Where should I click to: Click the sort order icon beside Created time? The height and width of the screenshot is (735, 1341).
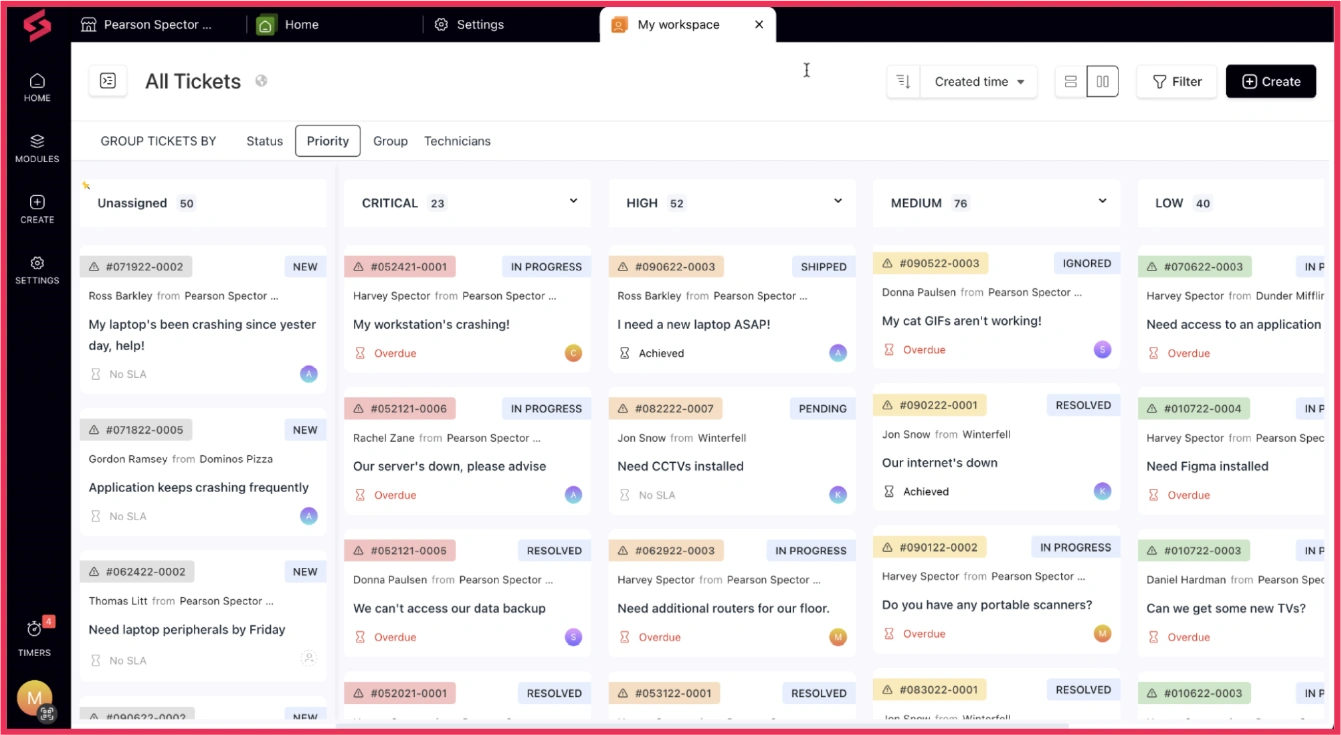click(904, 81)
